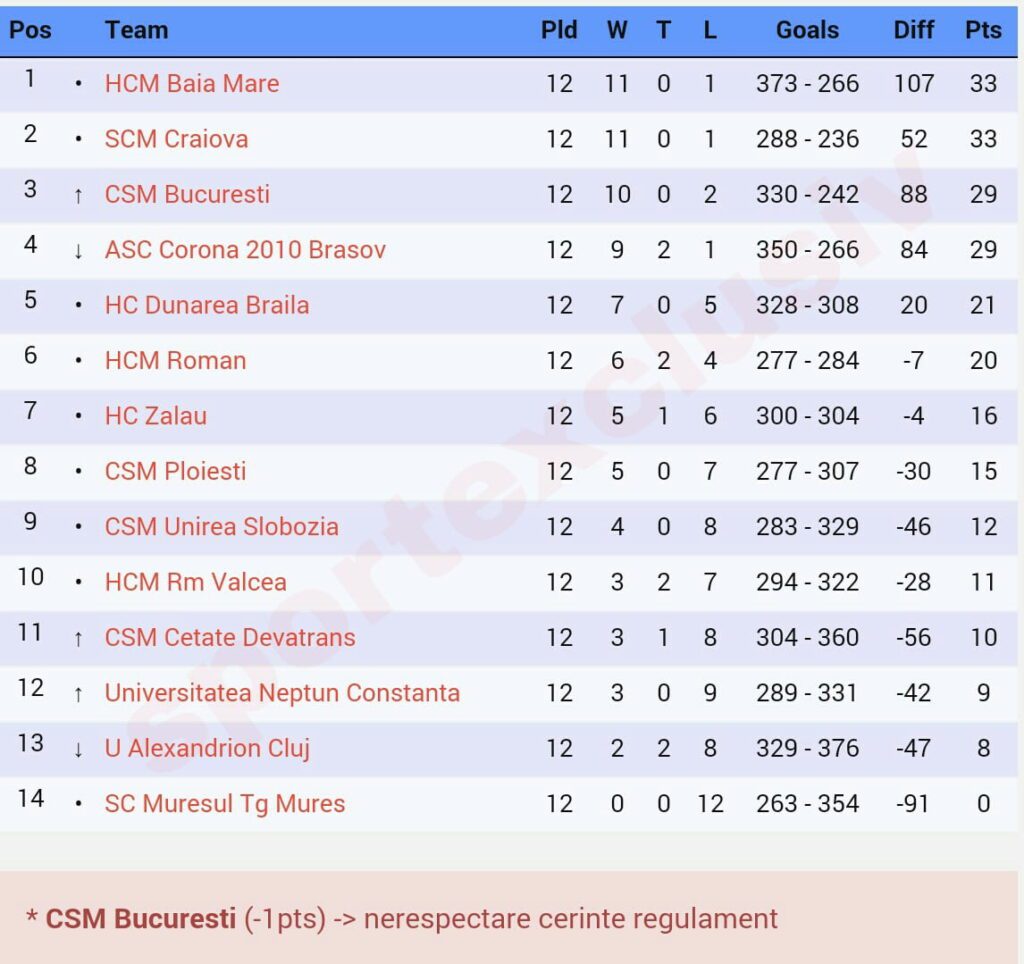Viewport: 1024px width, 964px height.
Task: Open CSM Cetate Devatrans team link
Action: point(230,638)
